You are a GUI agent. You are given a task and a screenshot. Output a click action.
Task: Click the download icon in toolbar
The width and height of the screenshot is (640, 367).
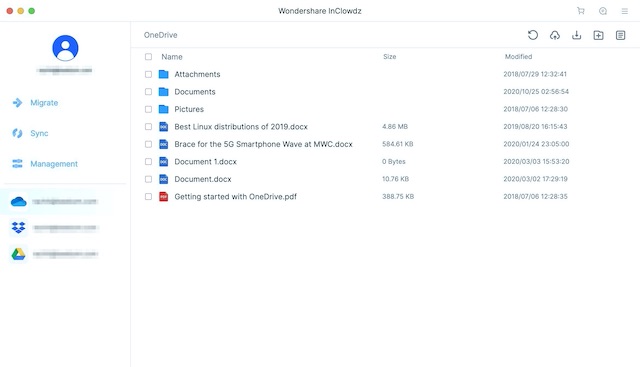click(x=576, y=35)
